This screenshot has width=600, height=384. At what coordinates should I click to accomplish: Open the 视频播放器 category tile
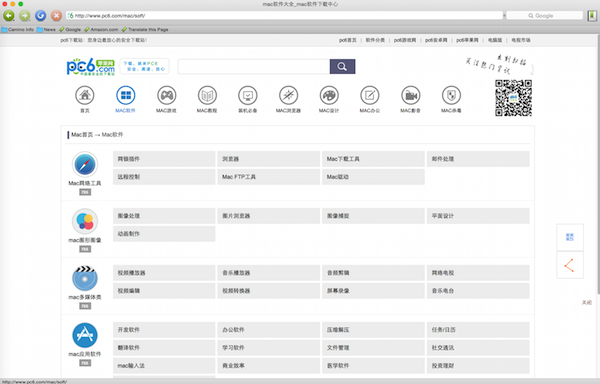[164, 273]
